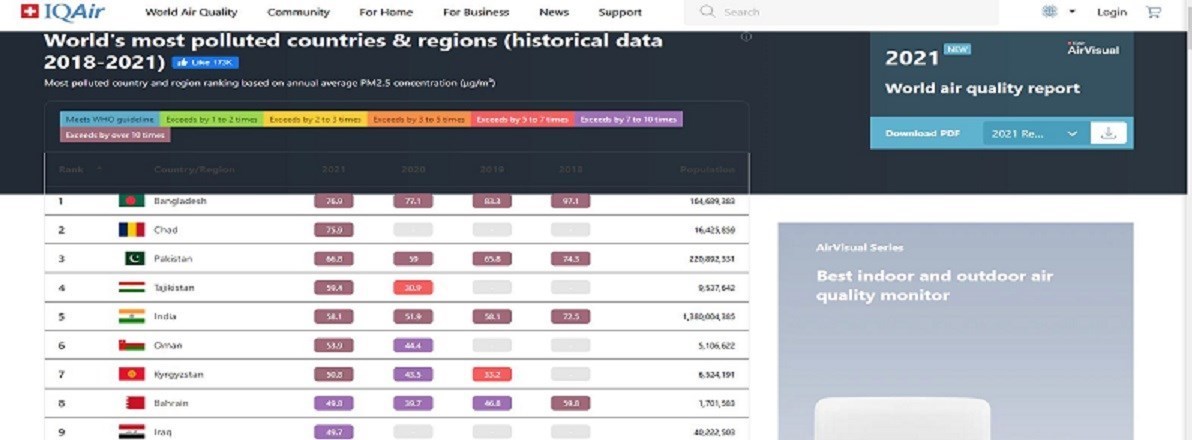Click the info icon beside the page title

746,38
